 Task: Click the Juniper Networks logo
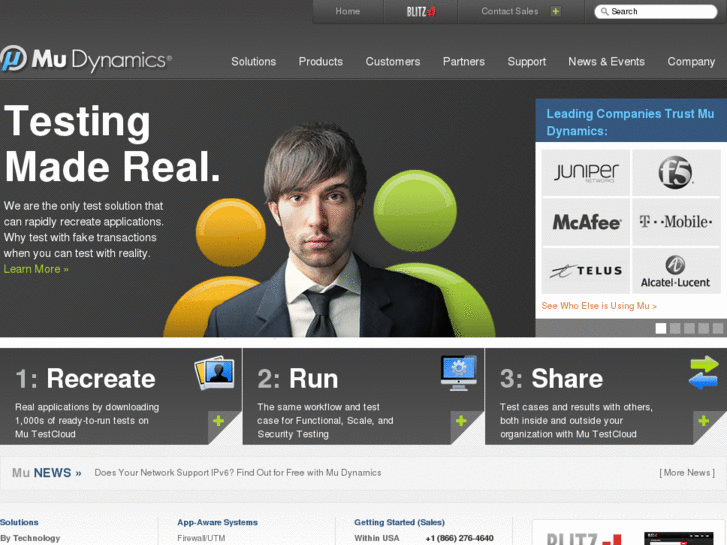point(586,173)
